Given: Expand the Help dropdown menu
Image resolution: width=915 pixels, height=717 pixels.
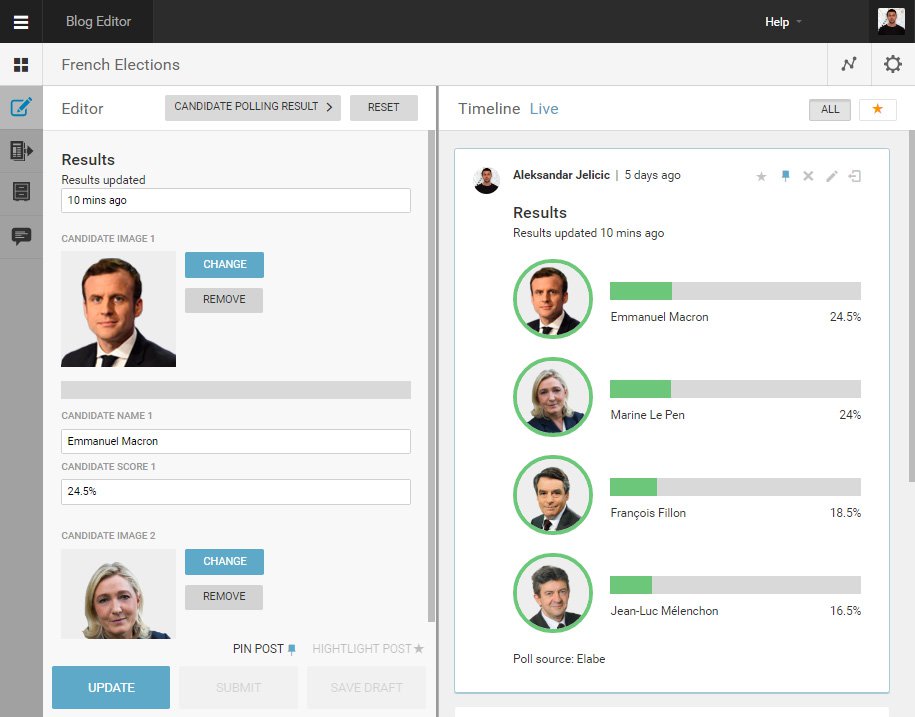Looking at the screenshot, I should [x=783, y=22].
